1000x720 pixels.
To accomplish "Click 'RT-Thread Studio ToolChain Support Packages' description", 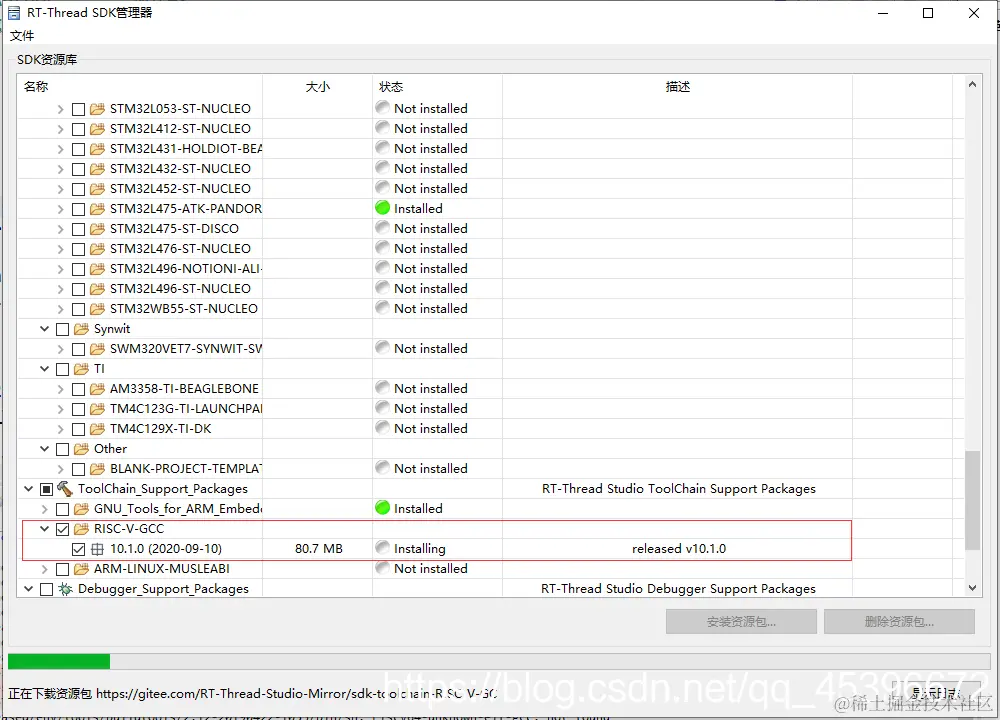I will tap(679, 489).
